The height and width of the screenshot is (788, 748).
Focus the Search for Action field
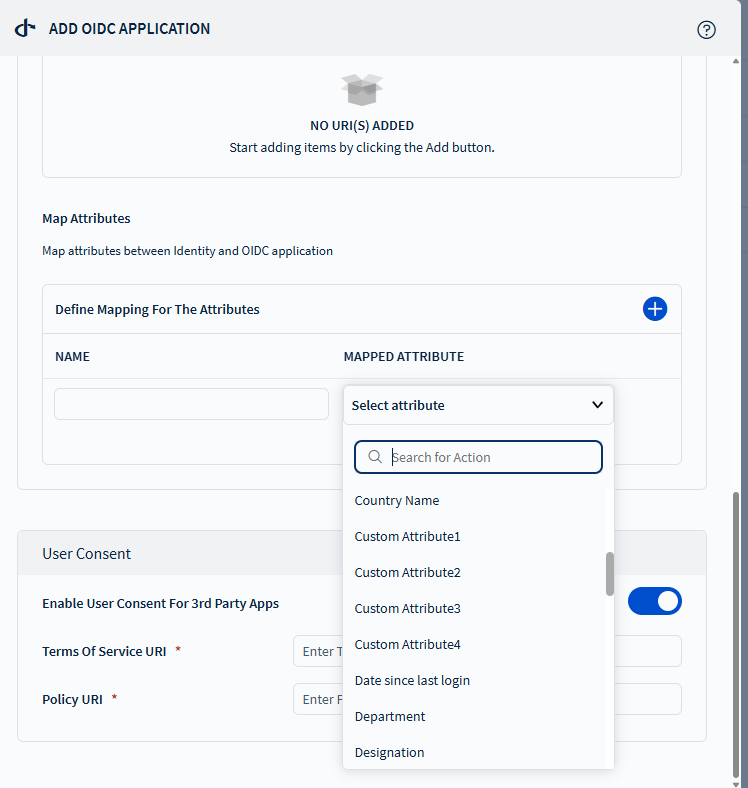click(x=490, y=457)
